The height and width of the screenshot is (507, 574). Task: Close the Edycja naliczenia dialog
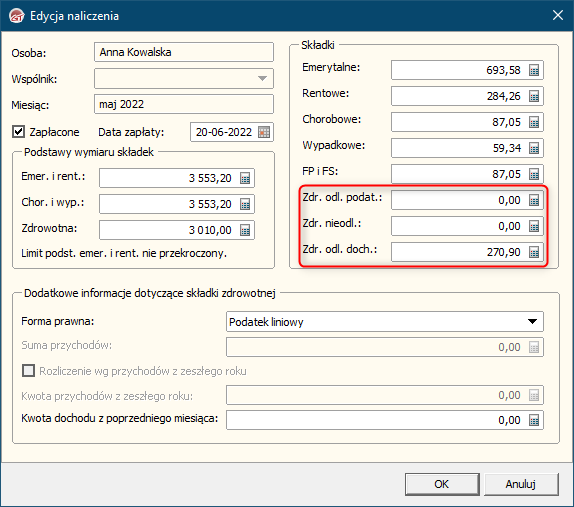coord(558,15)
